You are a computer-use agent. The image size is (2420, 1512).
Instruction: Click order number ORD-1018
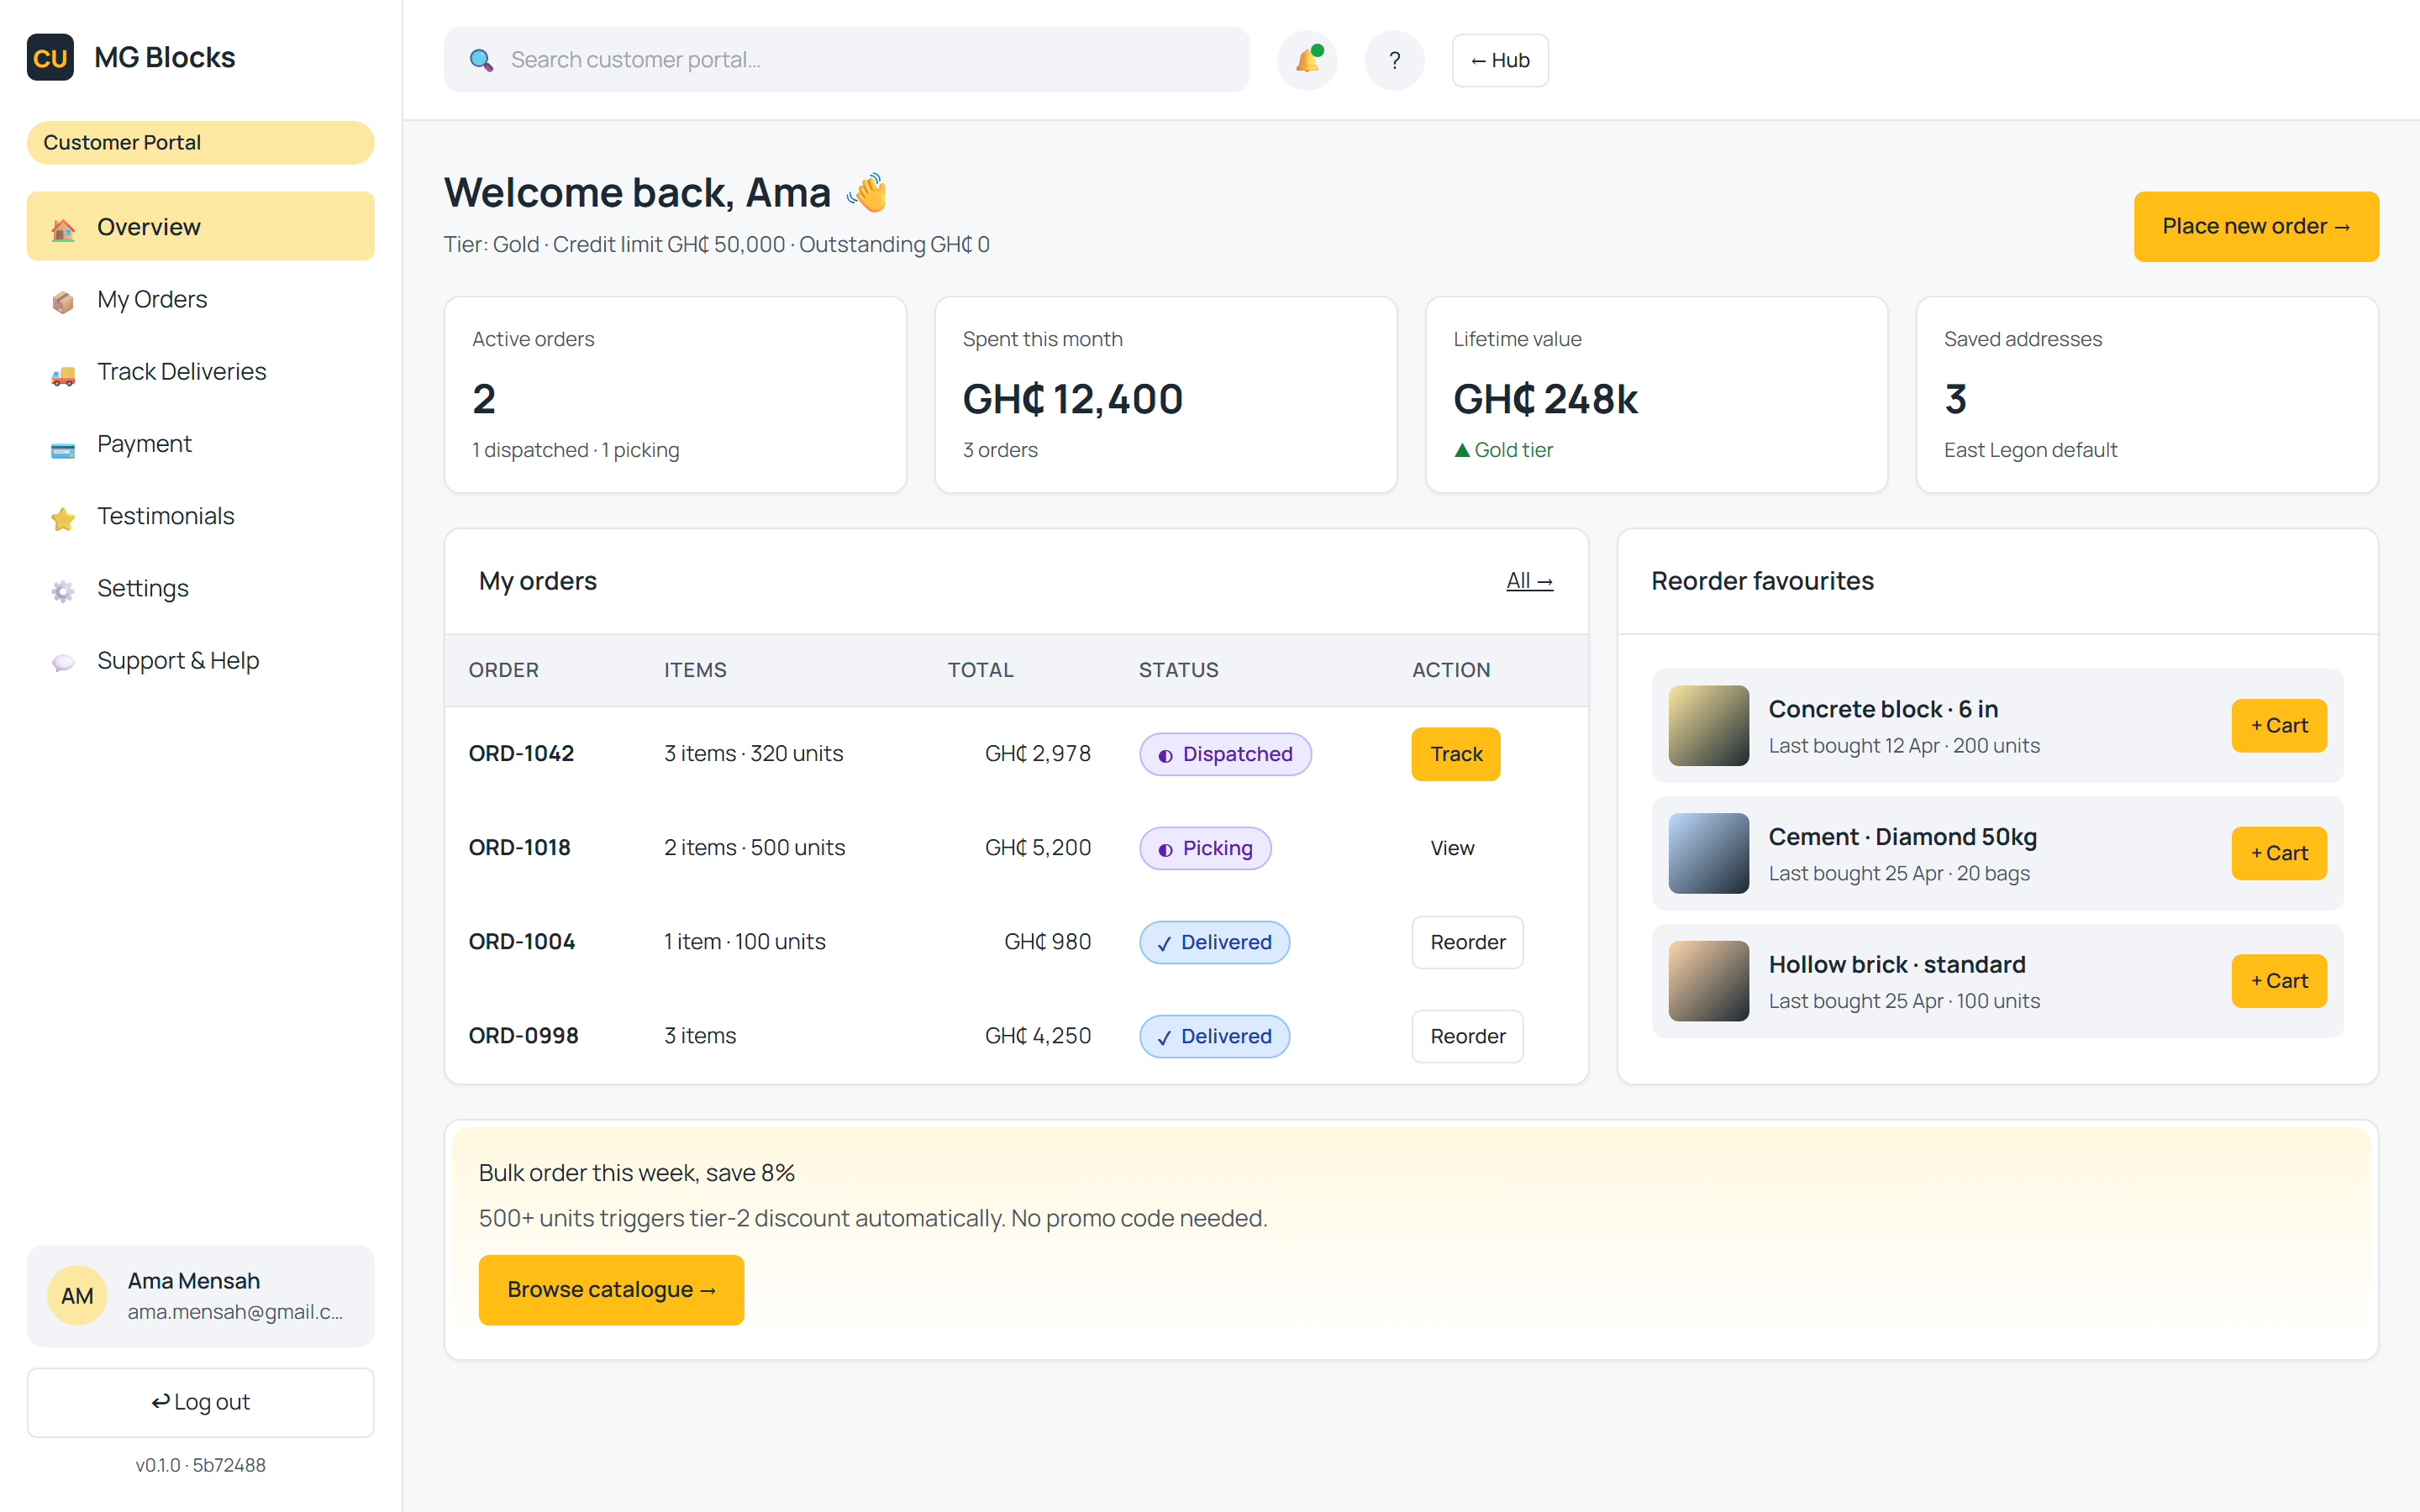pos(519,847)
